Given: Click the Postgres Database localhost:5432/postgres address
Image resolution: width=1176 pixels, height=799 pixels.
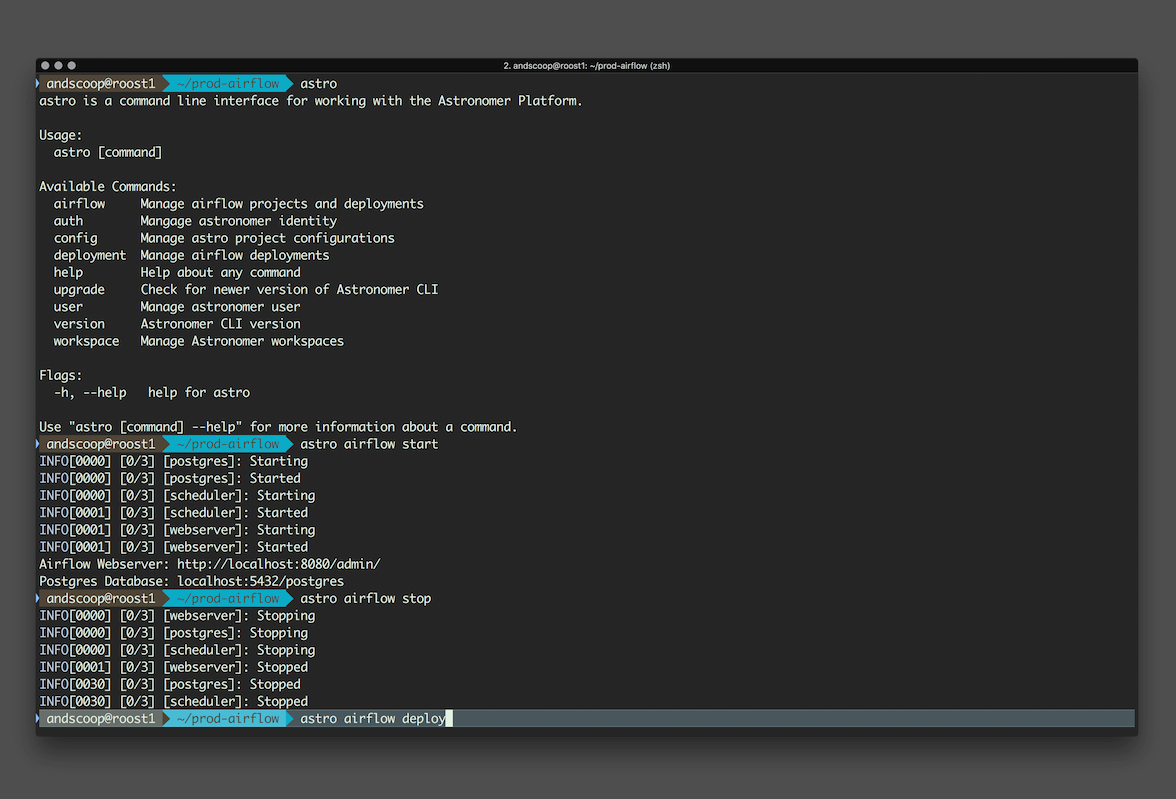Looking at the screenshot, I should pos(260,581).
